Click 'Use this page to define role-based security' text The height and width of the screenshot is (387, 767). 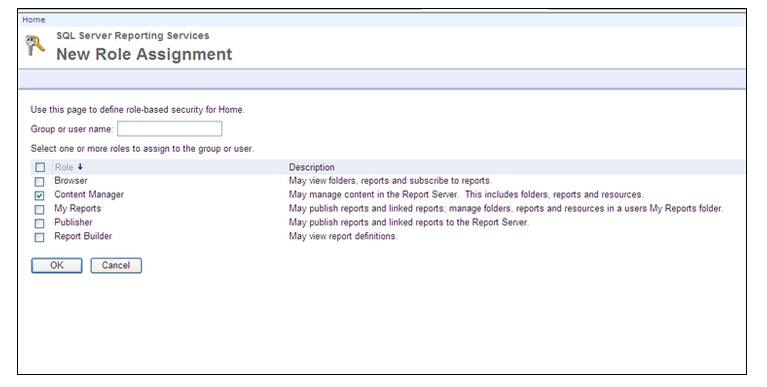click(x=137, y=110)
